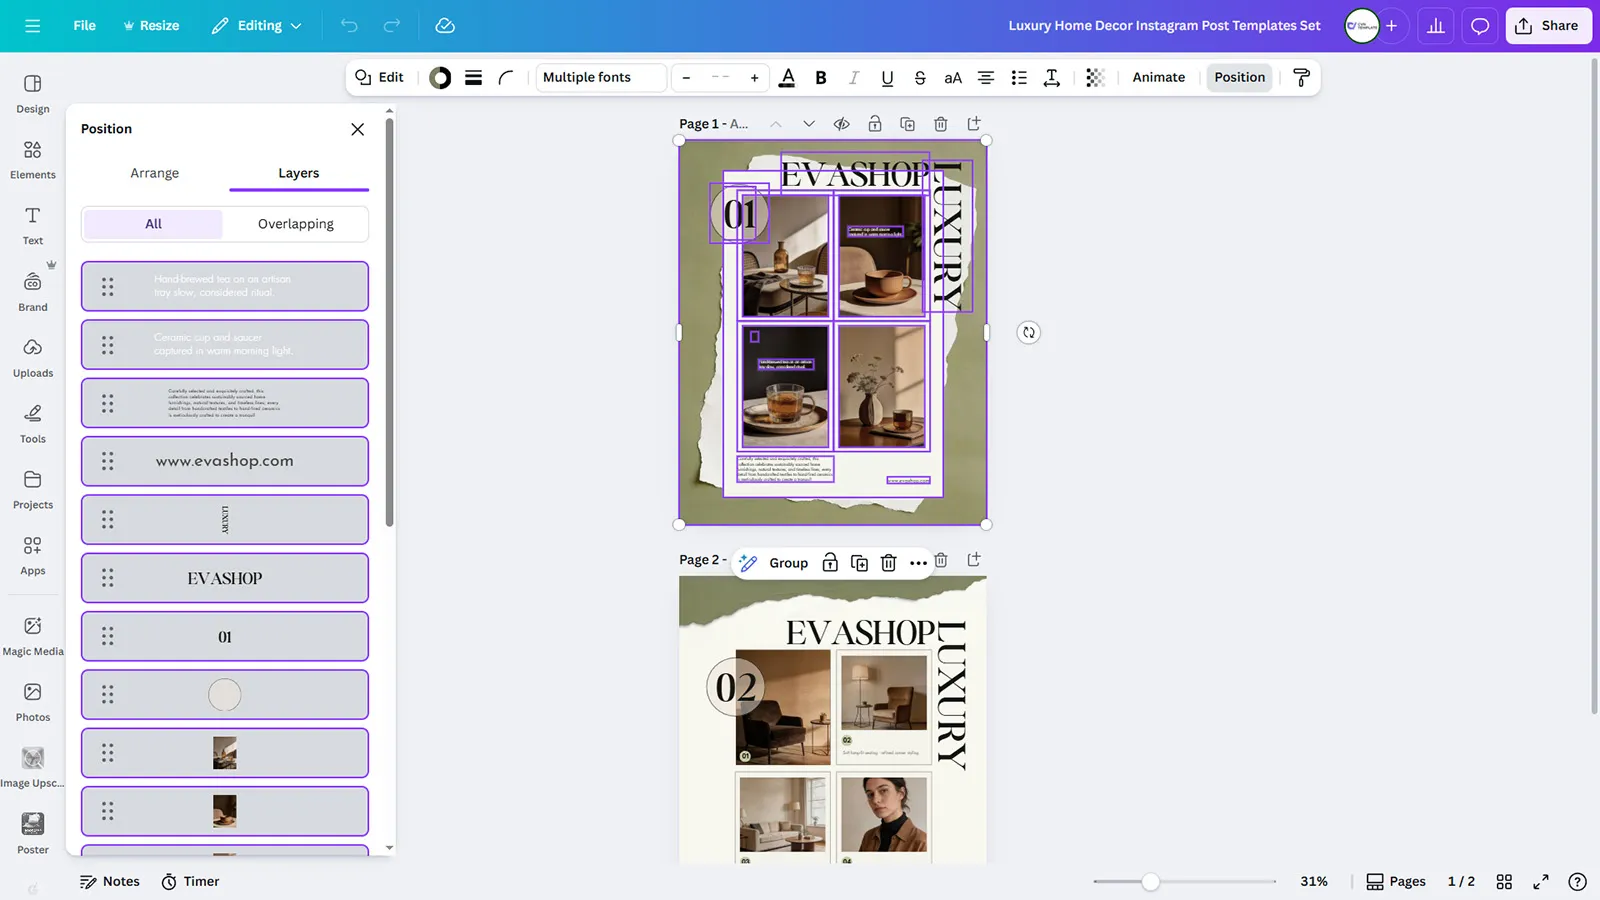Open the analytics chart icon
This screenshot has height=900, width=1600.
(x=1435, y=26)
